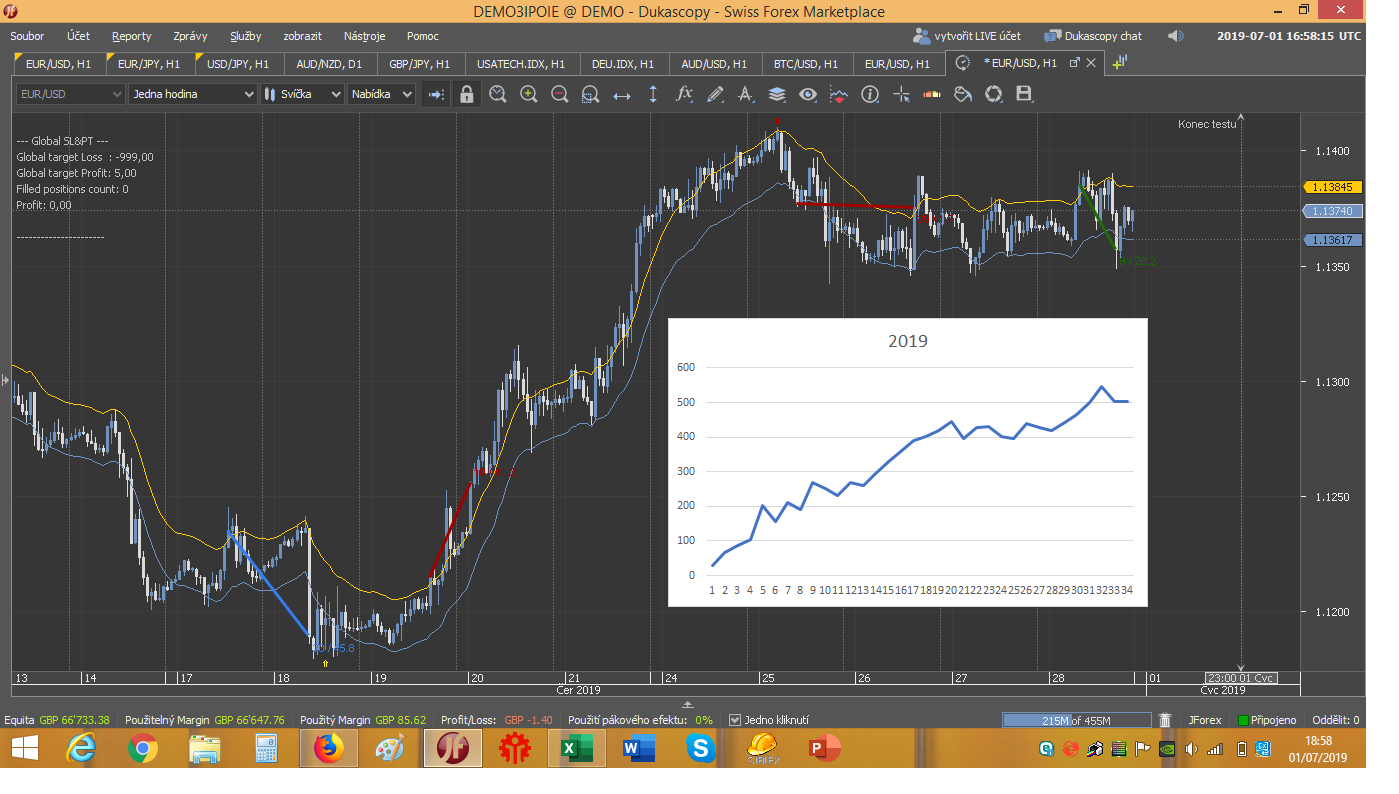Select the pencil drawing tool
This screenshot has height=794, width=1399.
click(715, 94)
